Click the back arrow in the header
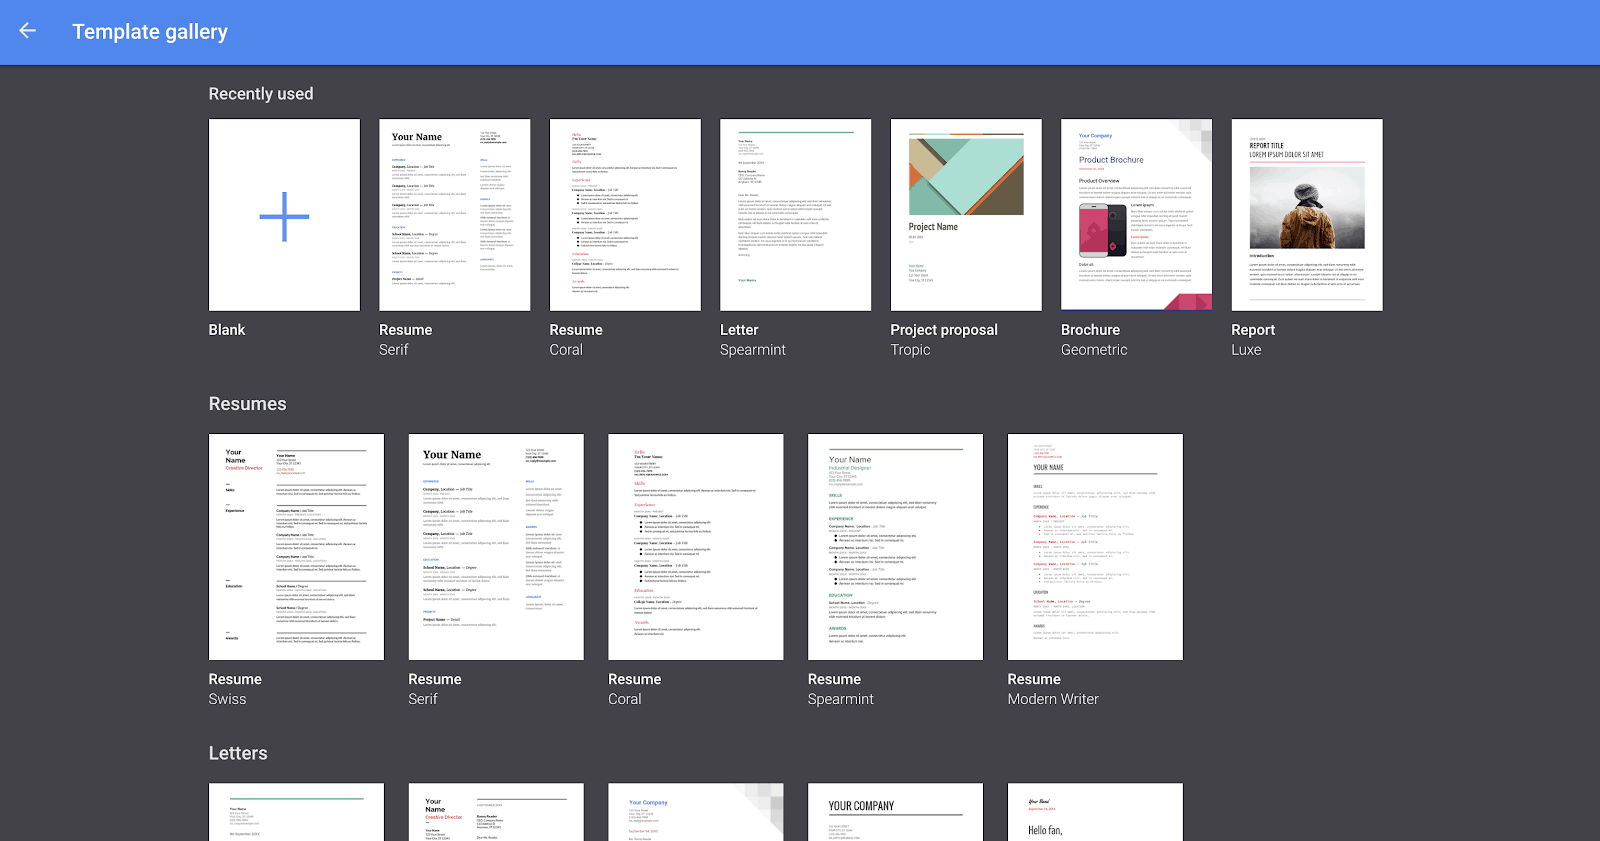Image resolution: width=1600 pixels, height=841 pixels. 28,31
